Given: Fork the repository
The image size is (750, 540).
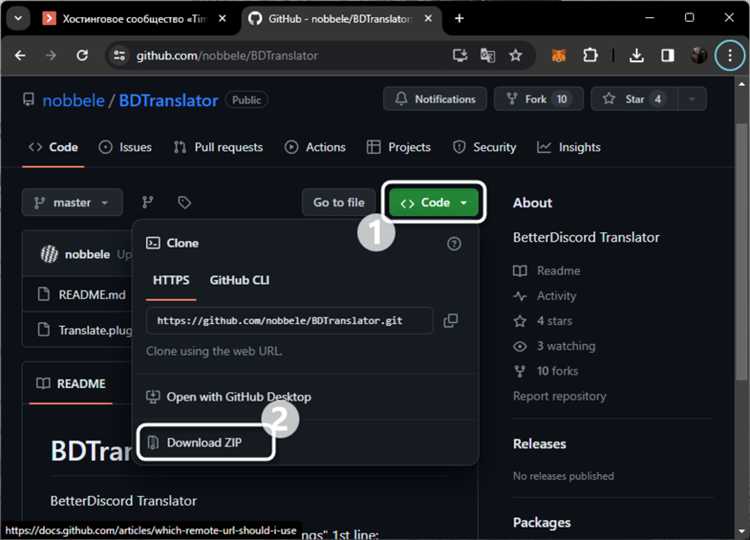Looking at the screenshot, I should coord(539,99).
